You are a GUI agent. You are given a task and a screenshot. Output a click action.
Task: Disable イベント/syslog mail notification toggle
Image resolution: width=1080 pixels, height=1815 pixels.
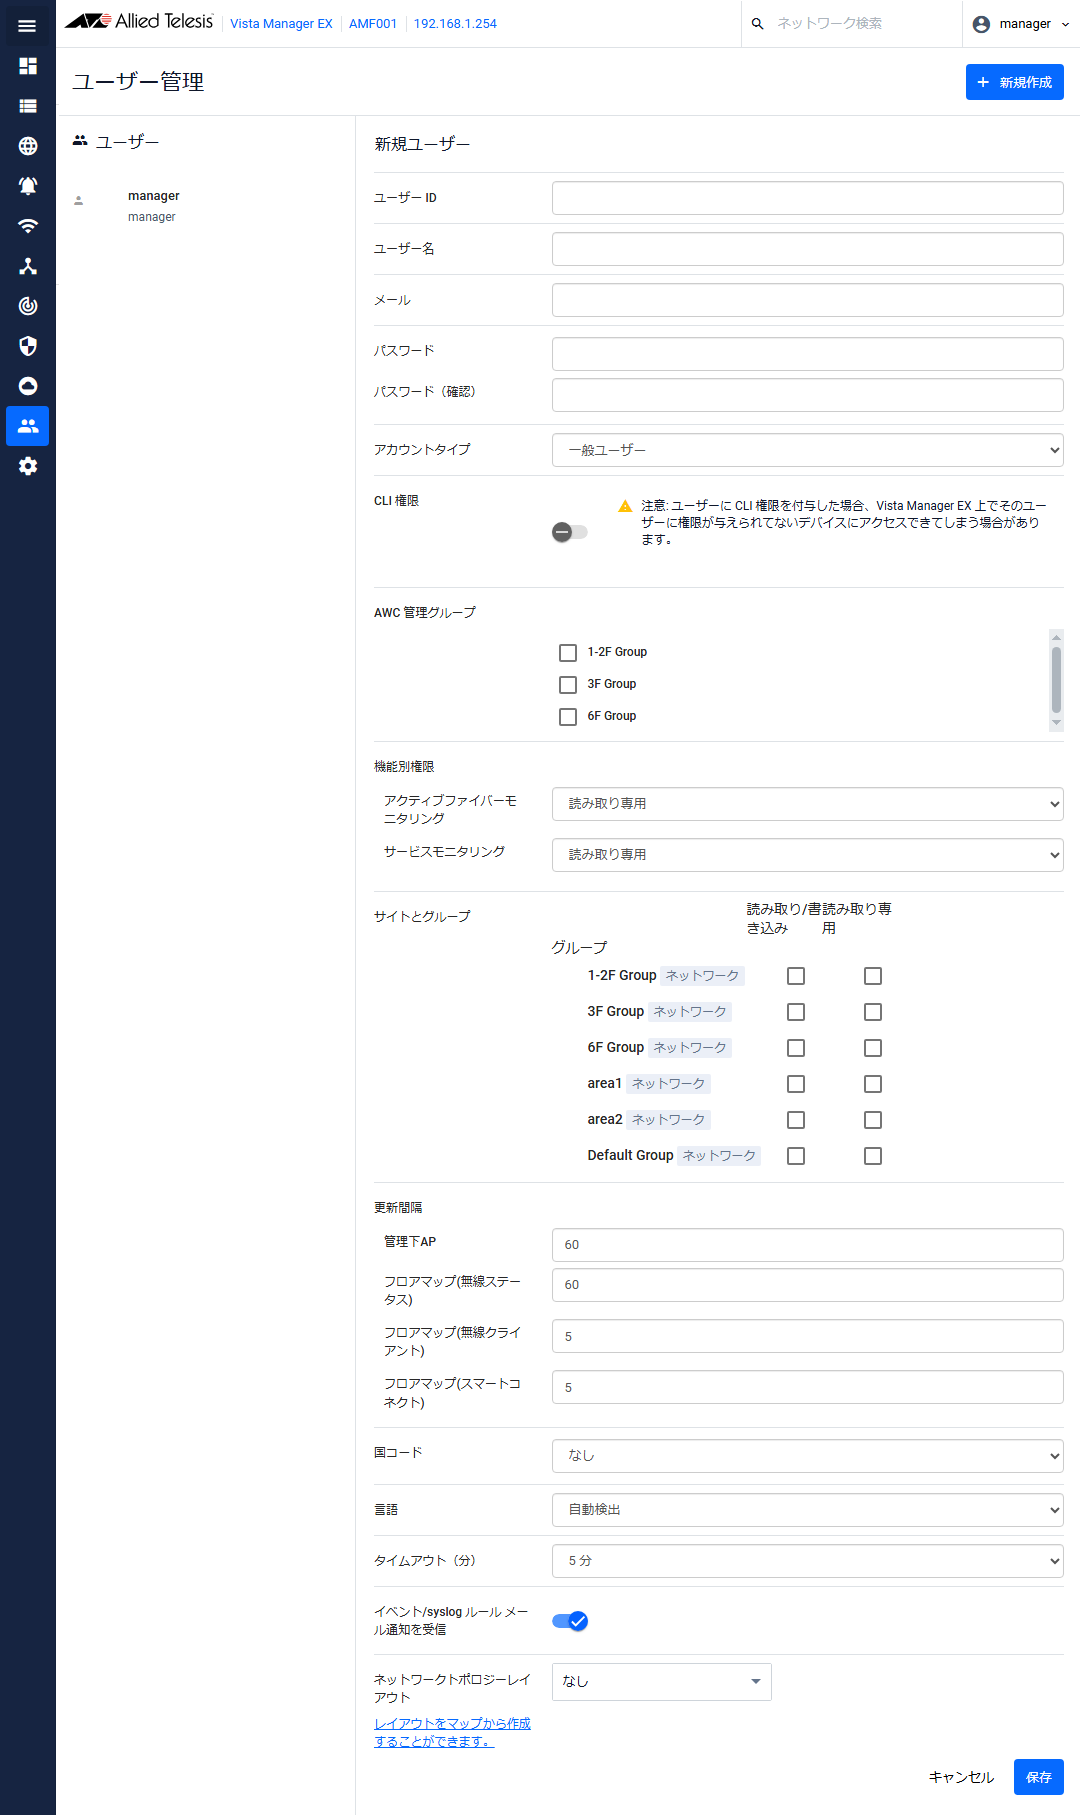pyautogui.click(x=570, y=1621)
